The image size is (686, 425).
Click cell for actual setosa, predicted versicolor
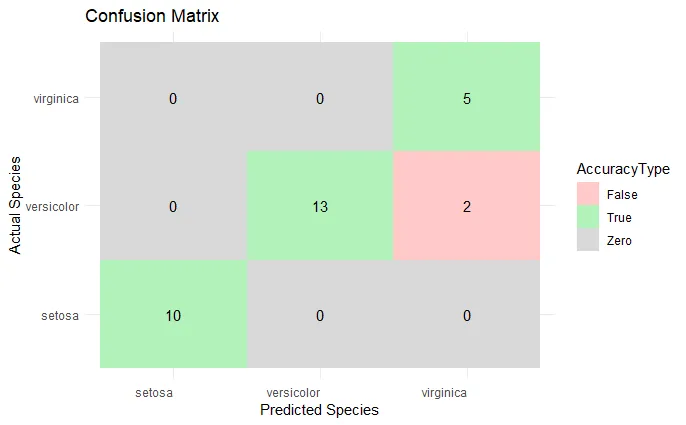point(320,315)
